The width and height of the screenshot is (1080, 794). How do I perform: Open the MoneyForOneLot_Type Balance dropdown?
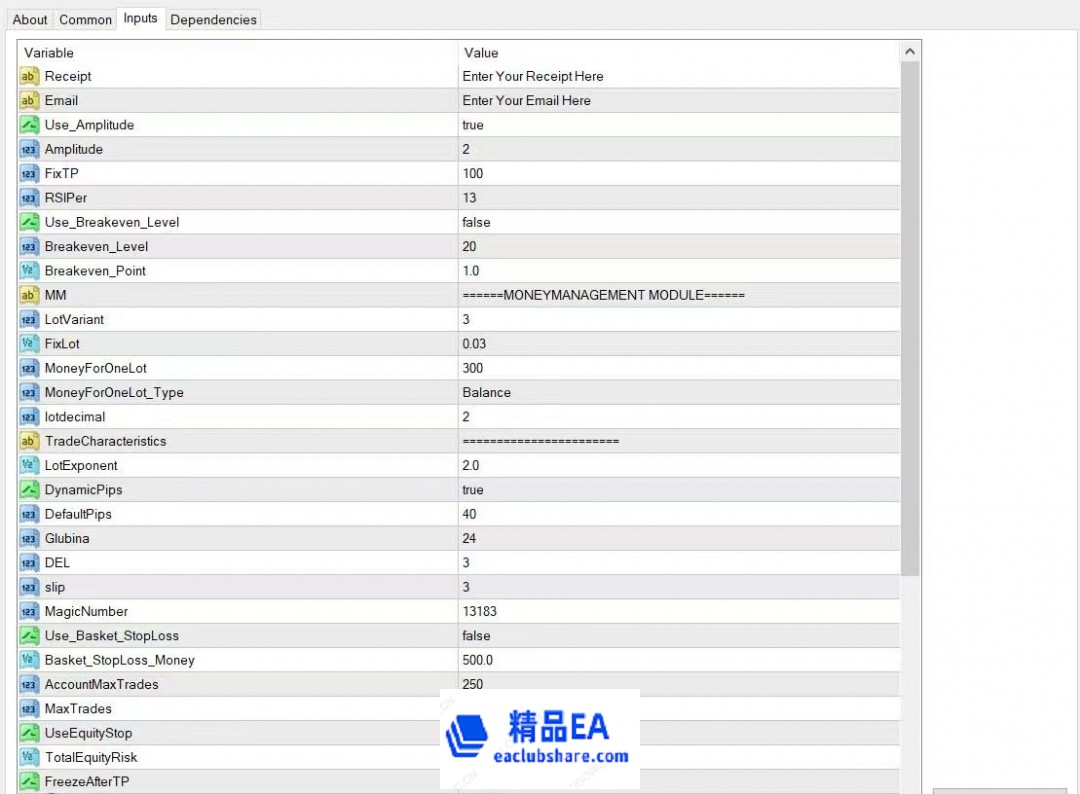(678, 392)
